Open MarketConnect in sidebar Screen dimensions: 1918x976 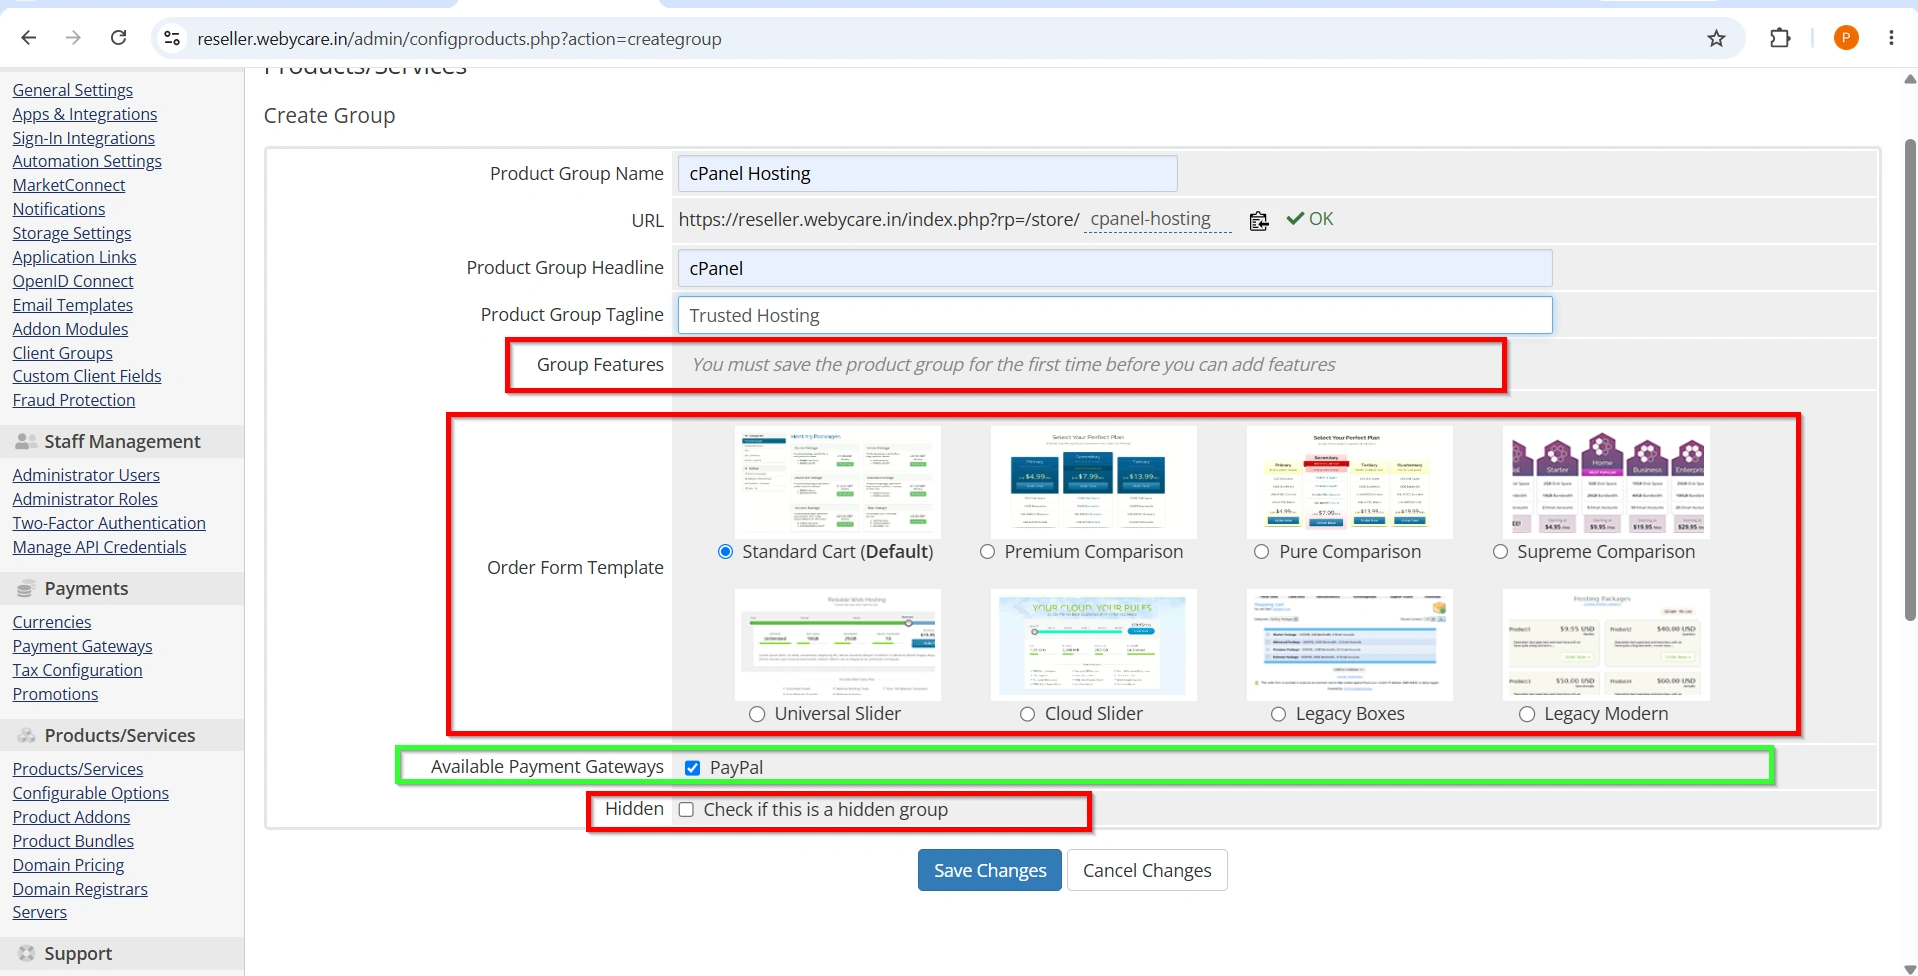click(69, 185)
